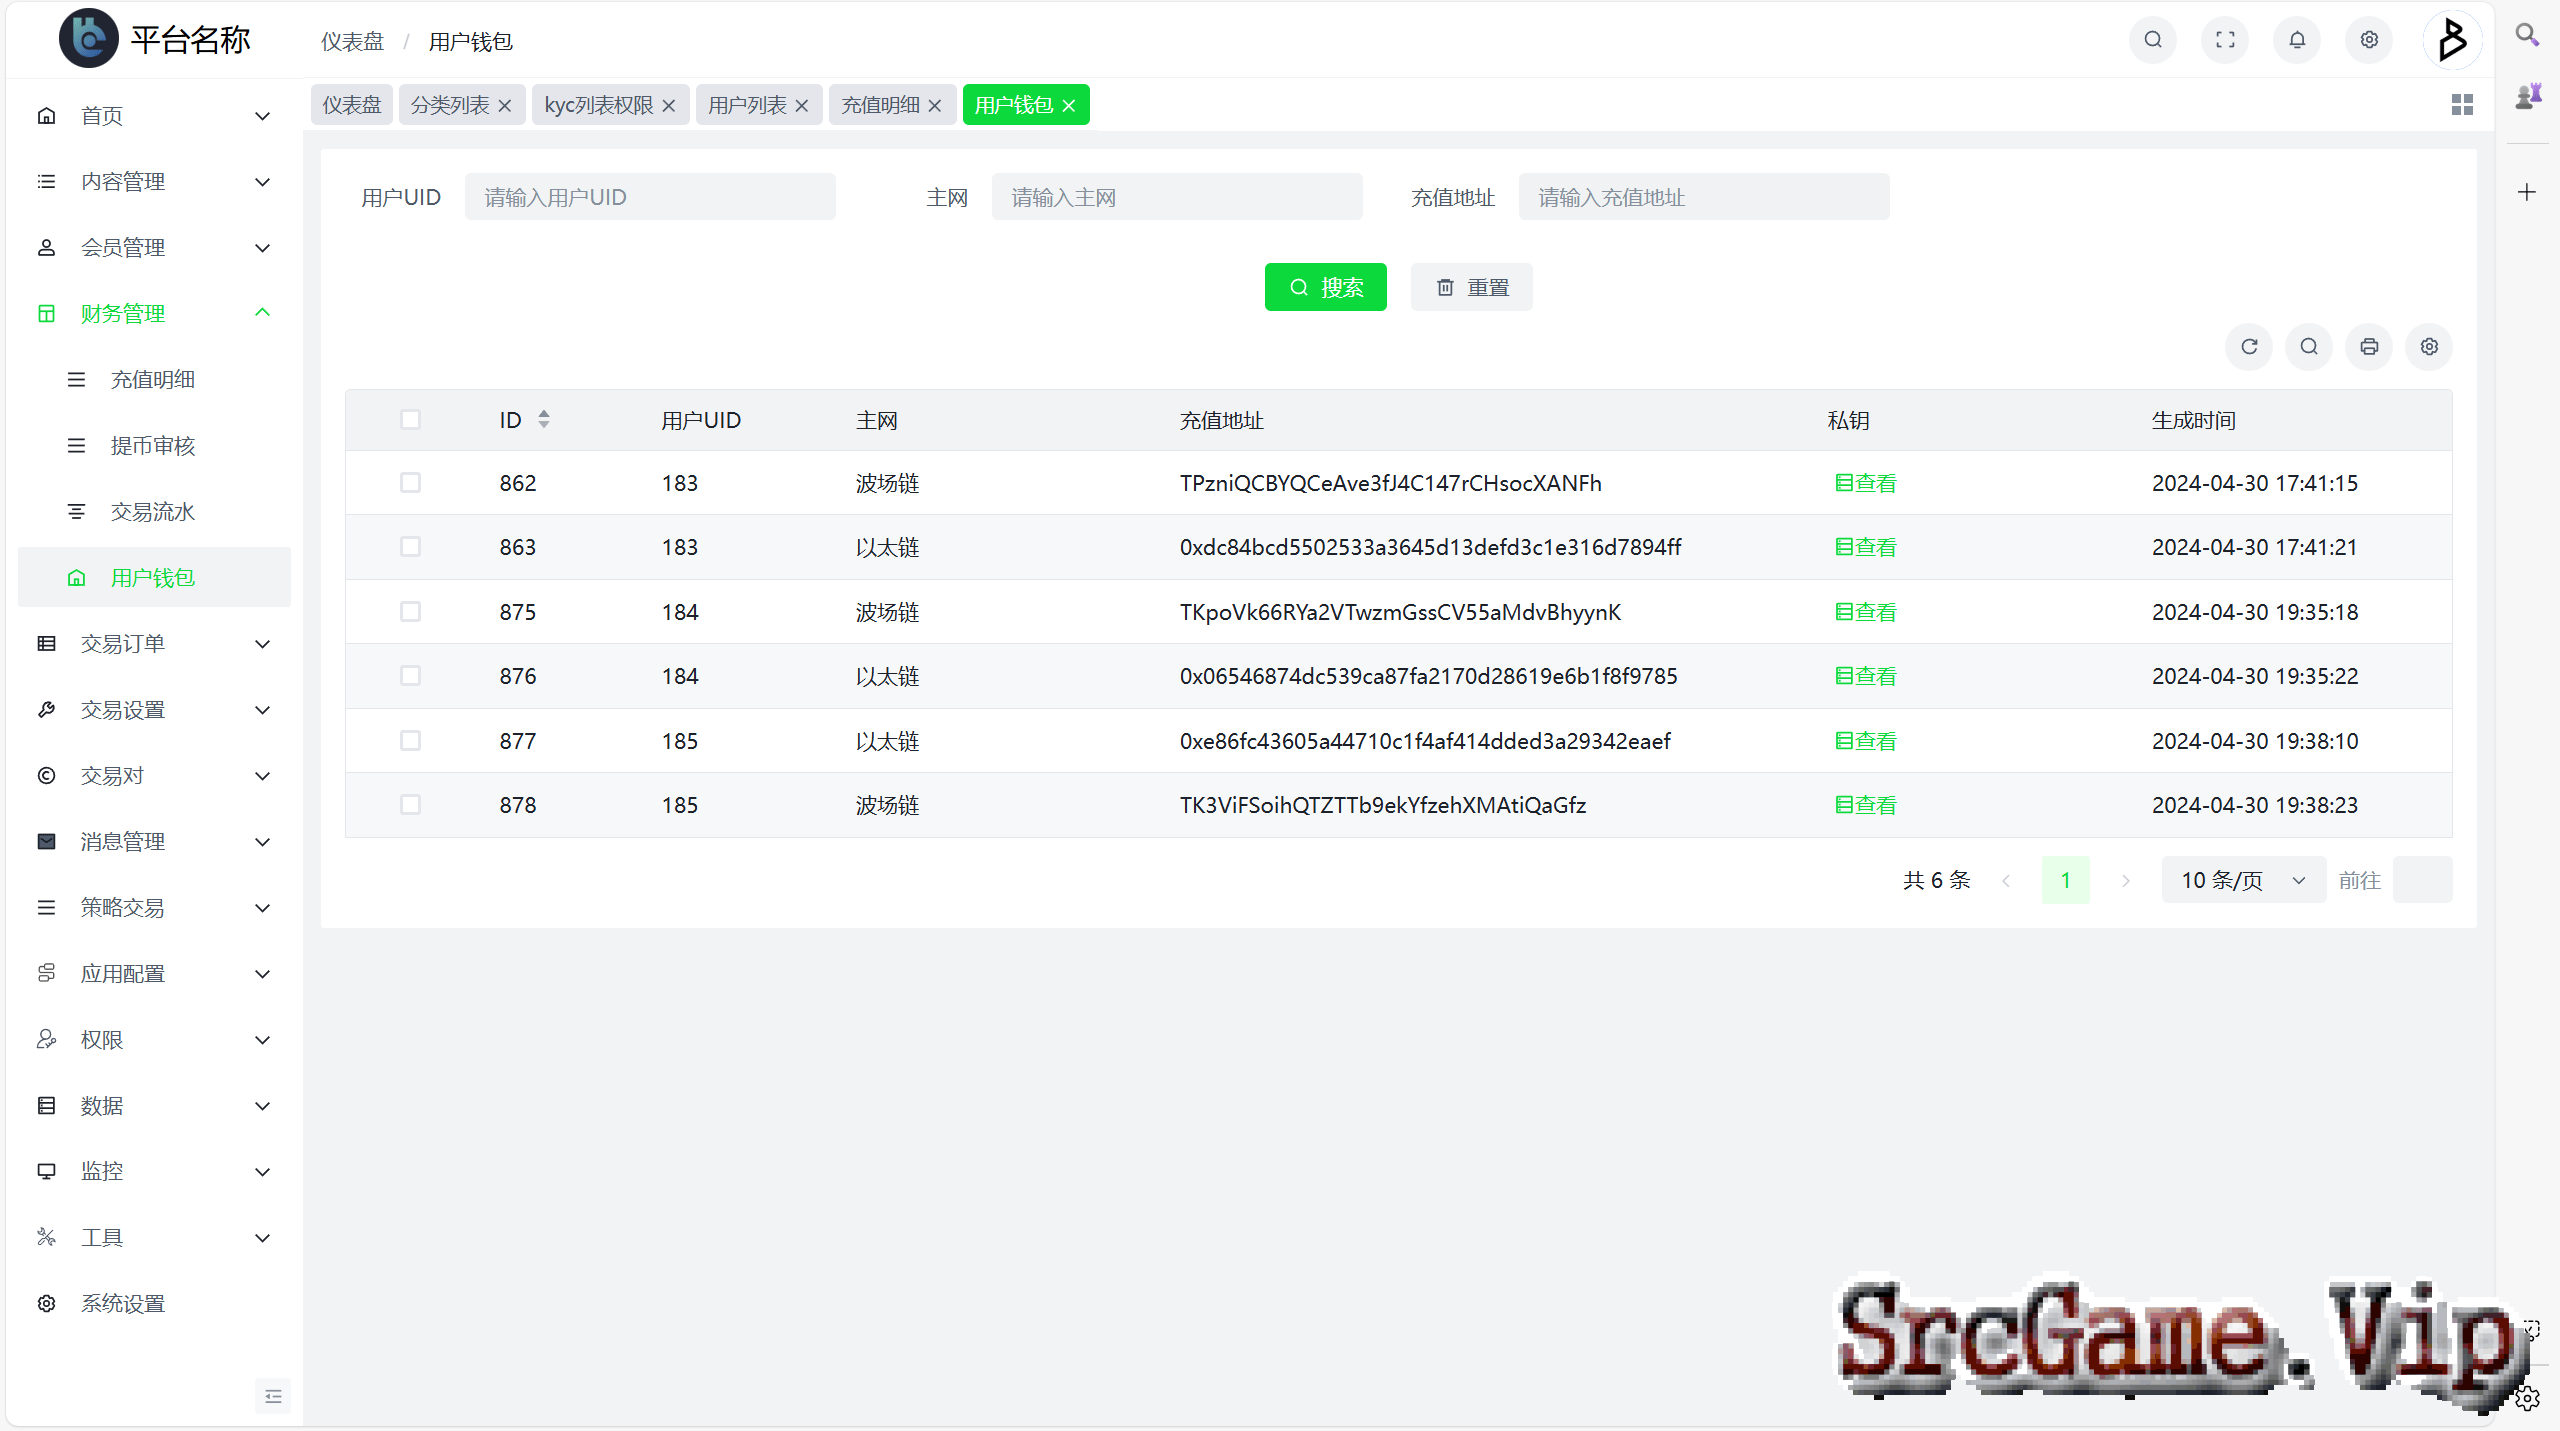Check the row with ID 863
This screenshot has width=2560, height=1431.
tap(410, 547)
